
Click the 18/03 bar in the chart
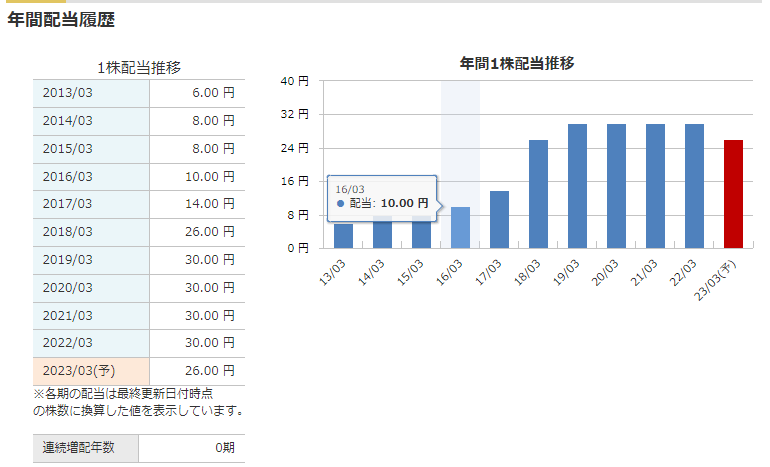point(538,194)
